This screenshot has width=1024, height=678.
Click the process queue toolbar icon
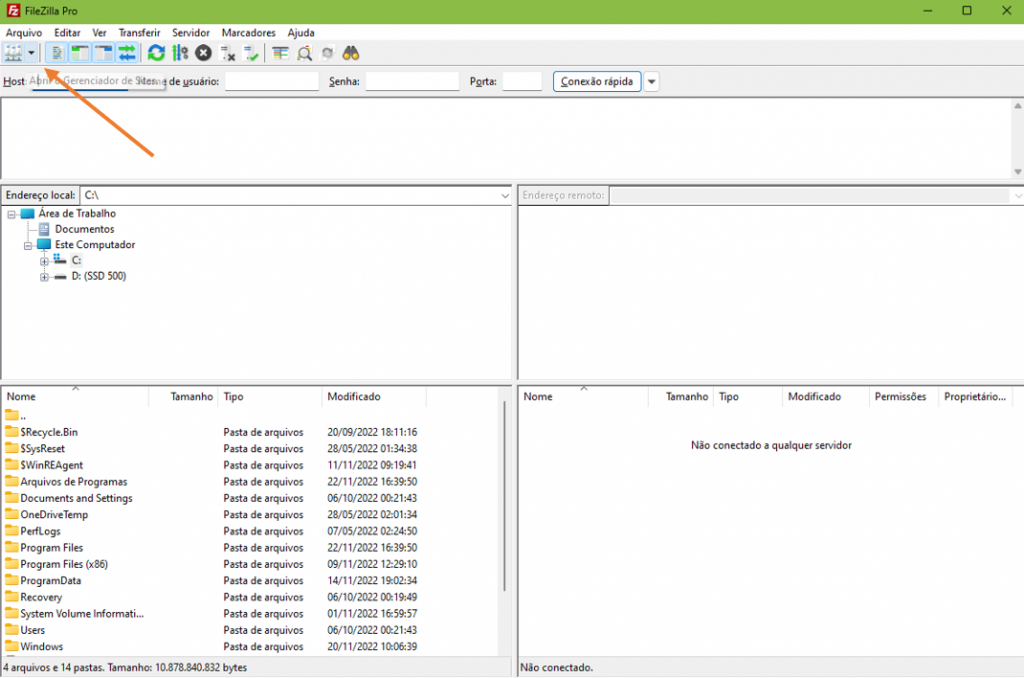(180, 53)
